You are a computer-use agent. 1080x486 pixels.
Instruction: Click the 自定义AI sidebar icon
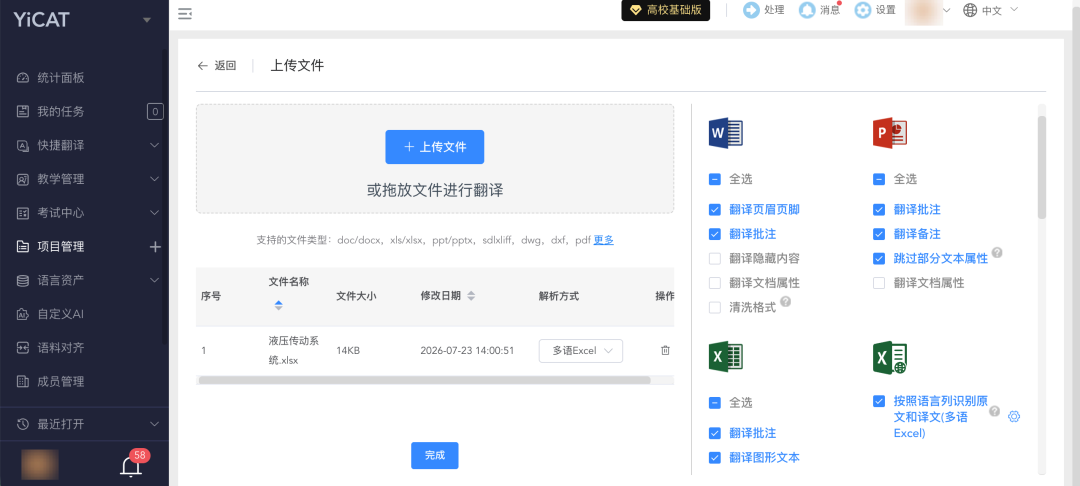click(23, 314)
